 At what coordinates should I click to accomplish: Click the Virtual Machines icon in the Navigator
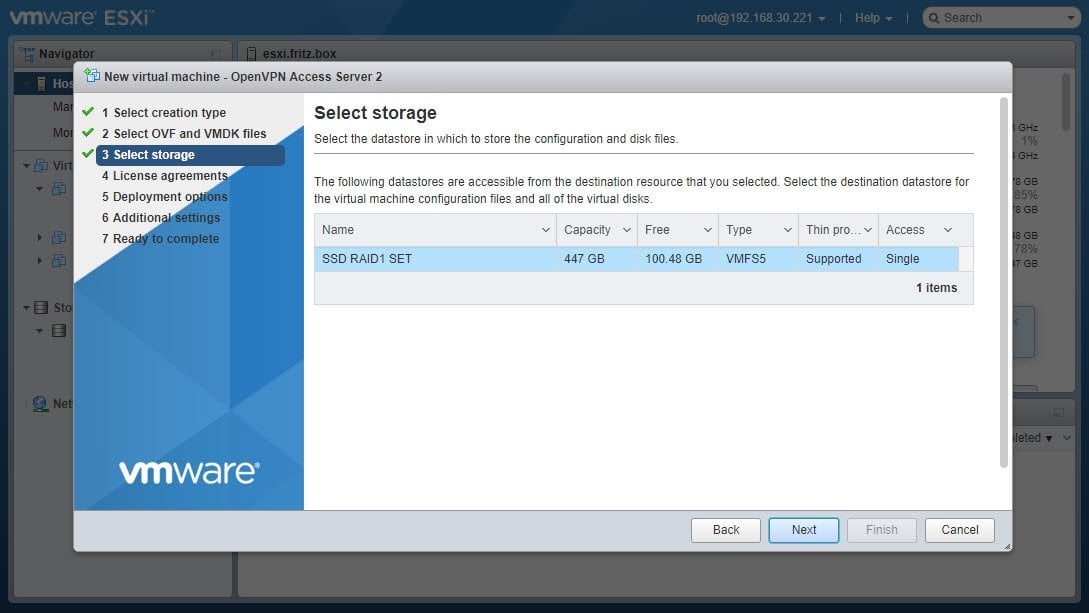(x=40, y=166)
